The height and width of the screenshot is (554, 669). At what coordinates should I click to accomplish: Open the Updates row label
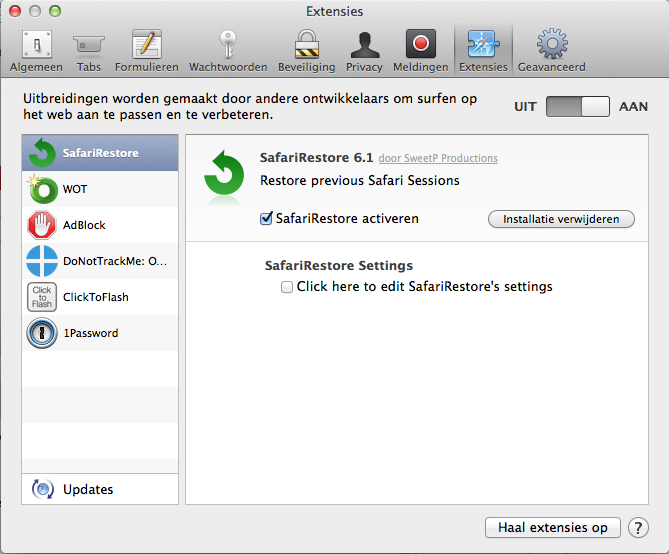tap(88, 489)
